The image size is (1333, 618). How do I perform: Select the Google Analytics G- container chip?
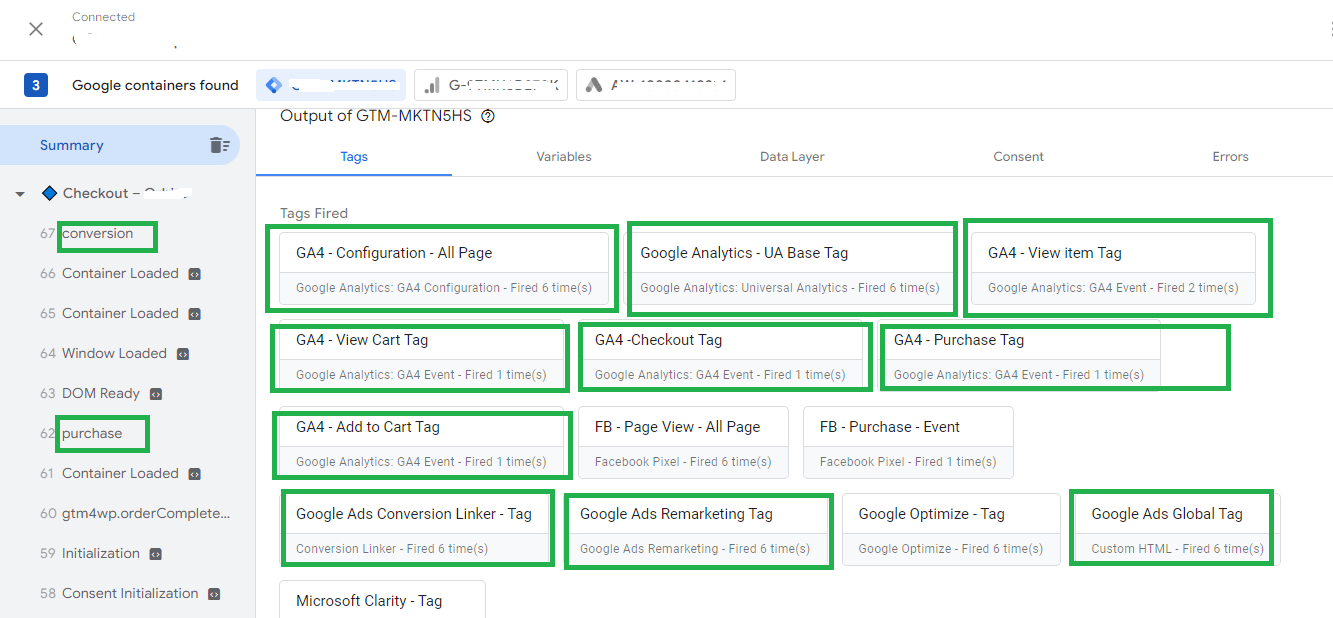coord(491,85)
